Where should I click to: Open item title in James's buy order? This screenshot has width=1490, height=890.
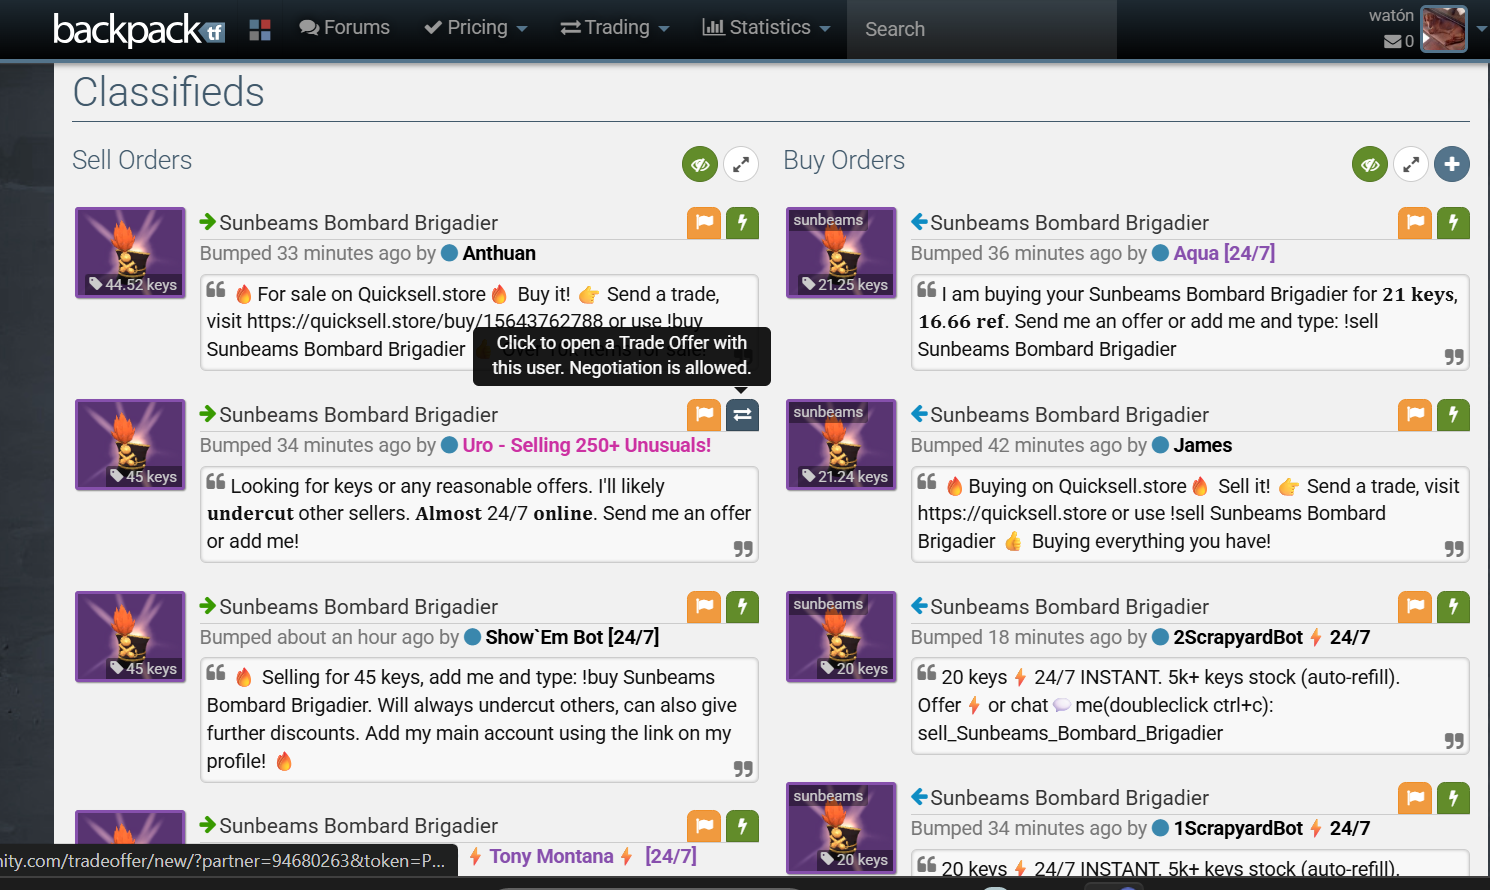point(1069,415)
